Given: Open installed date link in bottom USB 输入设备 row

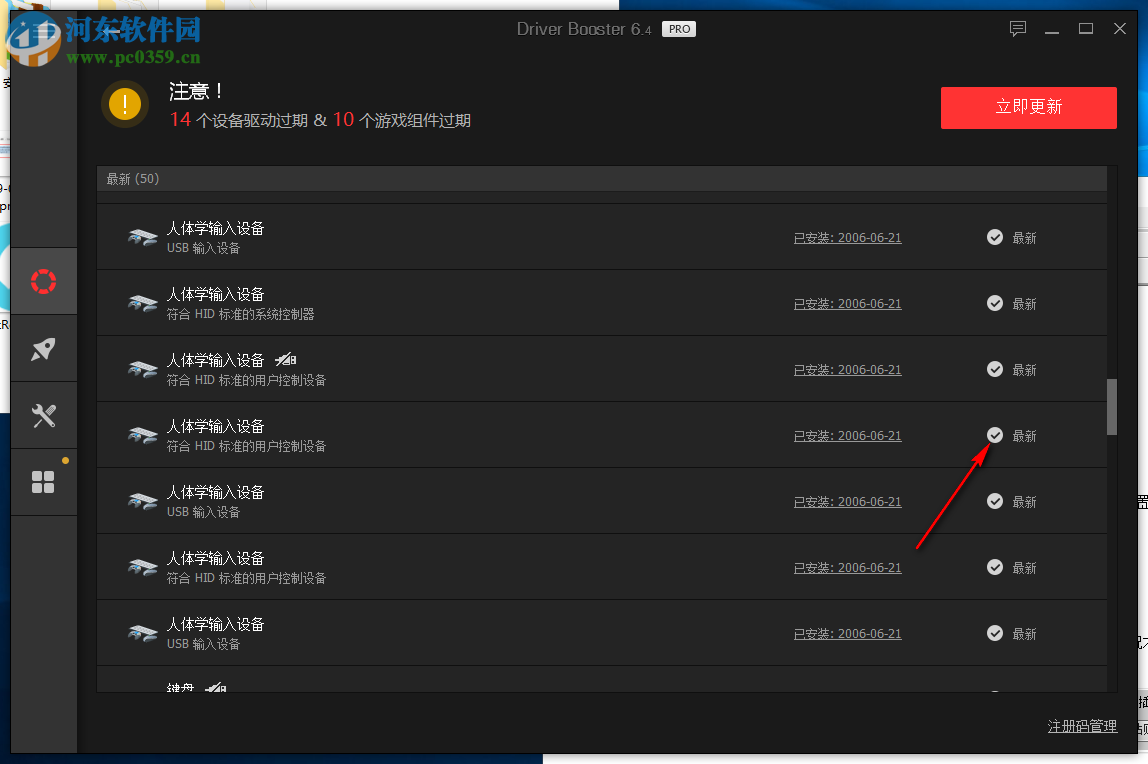Looking at the screenshot, I should click(x=847, y=634).
